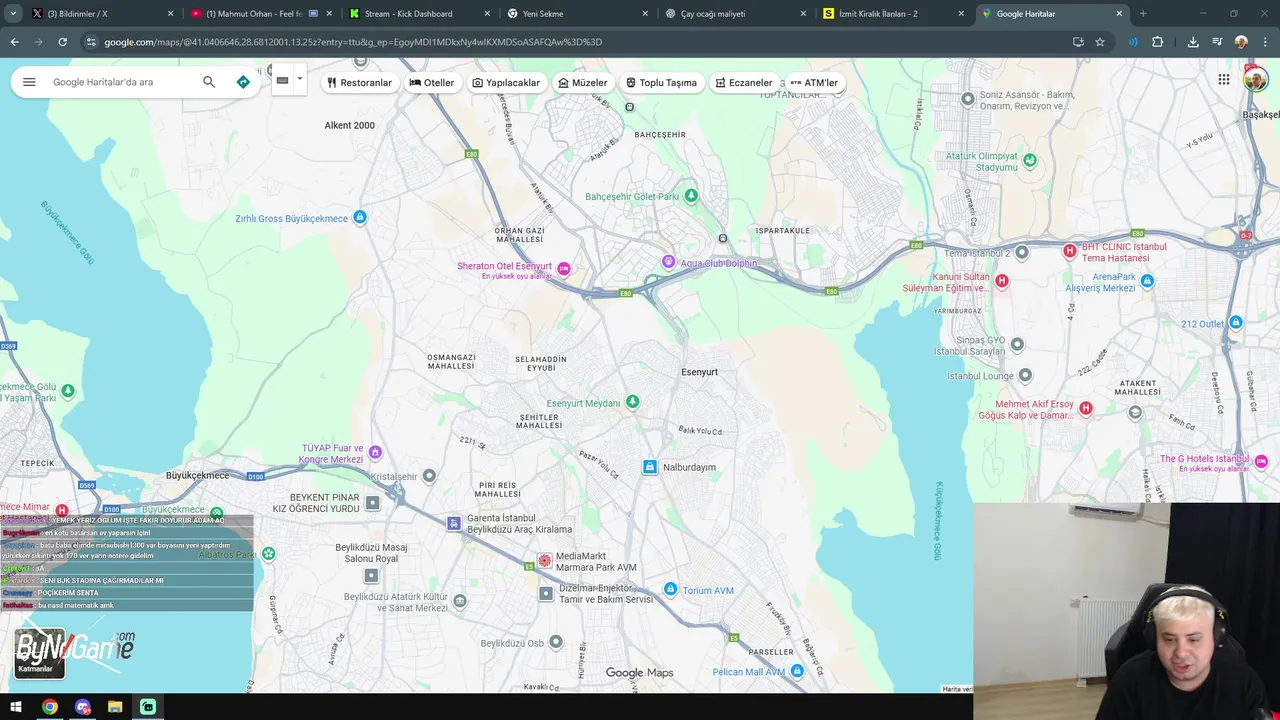Open The G Hotels İstanbul marker
The image size is (1280, 720).
(x=1262, y=462)
